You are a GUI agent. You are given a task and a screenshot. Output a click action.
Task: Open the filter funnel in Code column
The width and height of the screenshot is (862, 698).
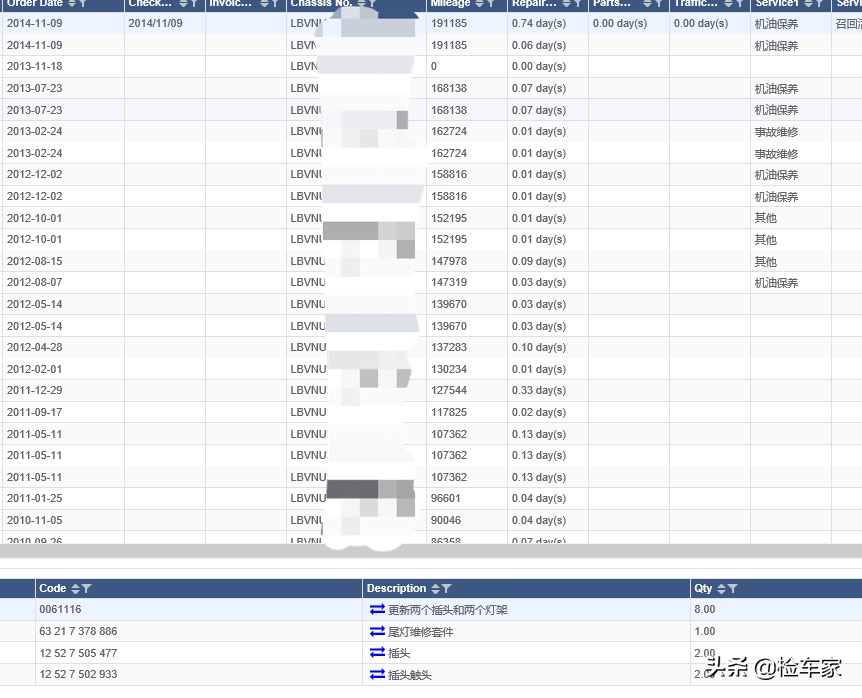click(87, 589)
